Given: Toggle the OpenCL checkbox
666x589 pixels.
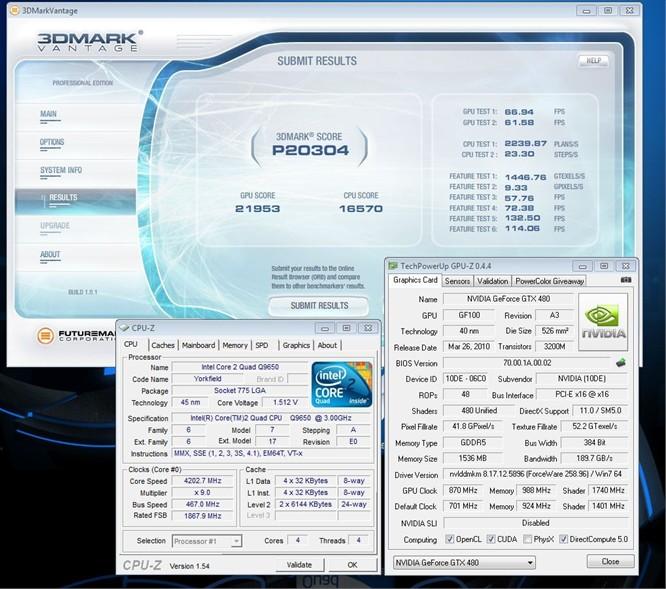Looking at the screenshot, I should 450,539.
